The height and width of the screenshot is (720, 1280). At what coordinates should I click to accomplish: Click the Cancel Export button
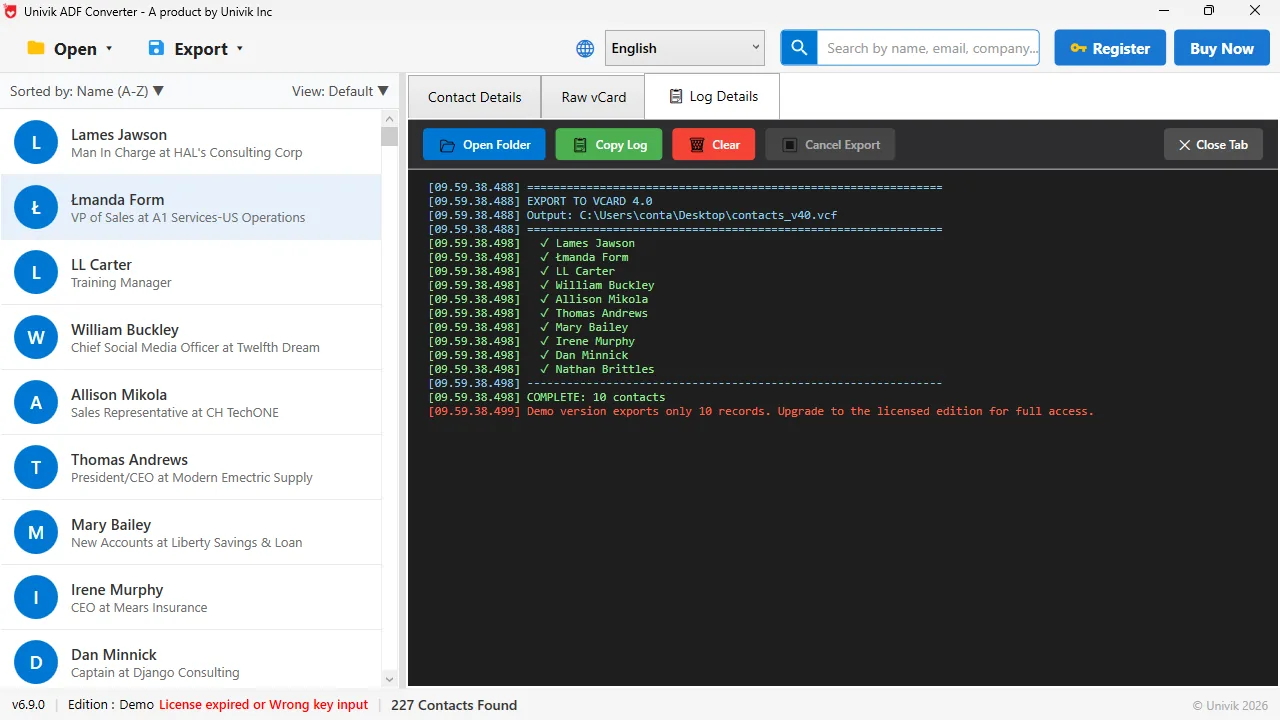tap(830, 144)
